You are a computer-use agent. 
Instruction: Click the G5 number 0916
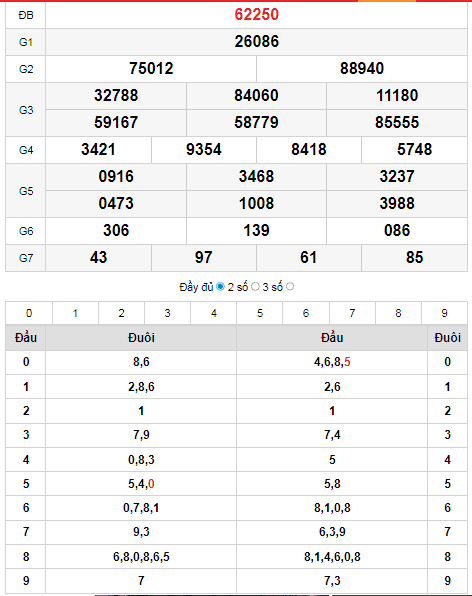116,176
